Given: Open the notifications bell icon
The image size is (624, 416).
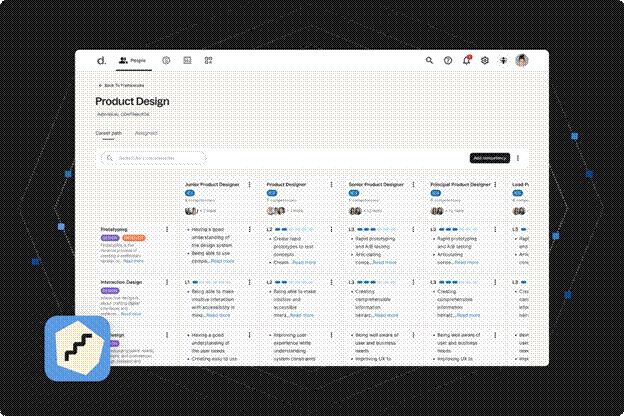Looking at the screenshot, I should (466, 61).
